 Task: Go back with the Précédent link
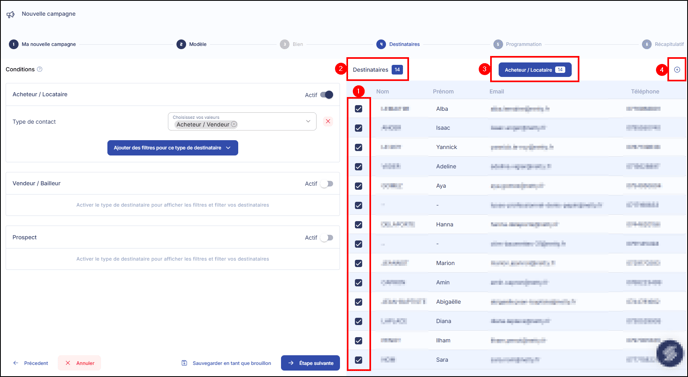[x=31, y=363]
